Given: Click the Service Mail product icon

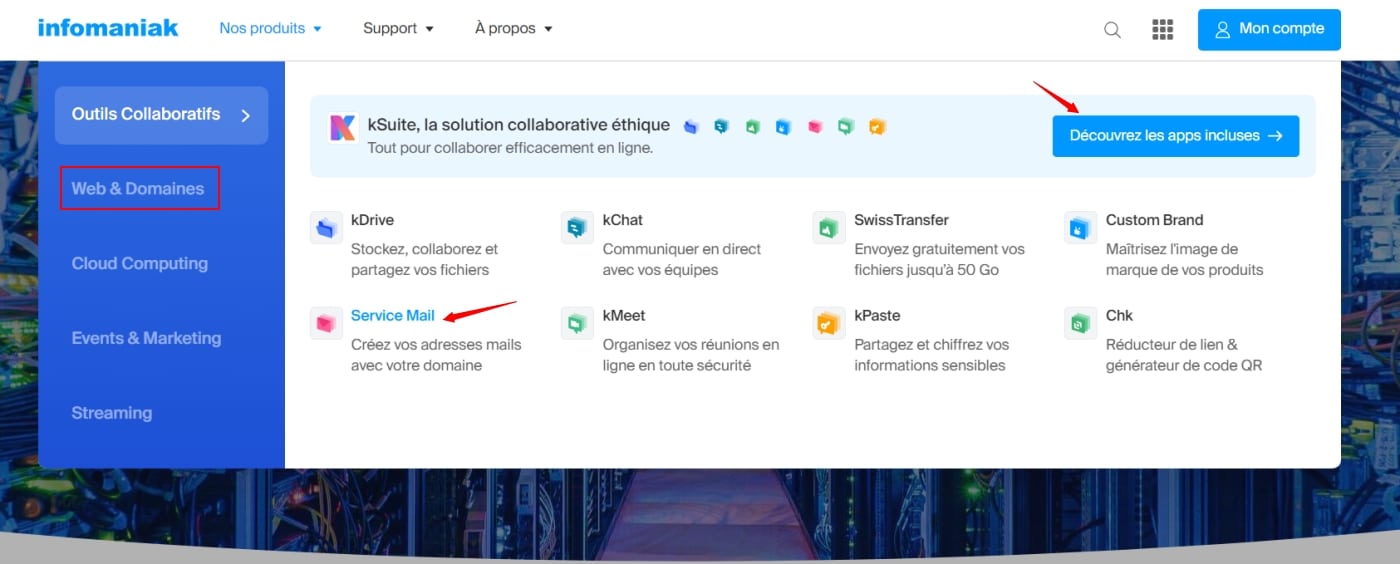Looking at the screenshot, I should tap(326, 322).
